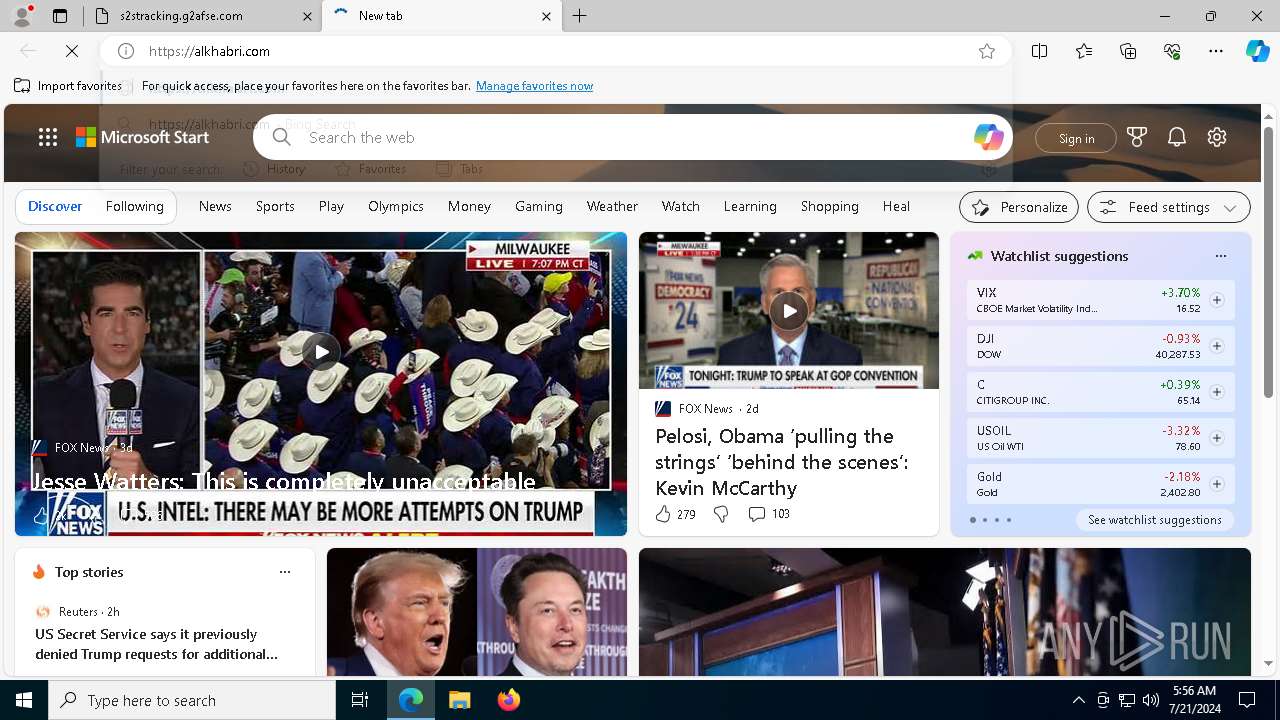The height and width of the screenshot is (720, 1280).
Task: Open Copilot sidebar icon
Action: [1257, 51]
